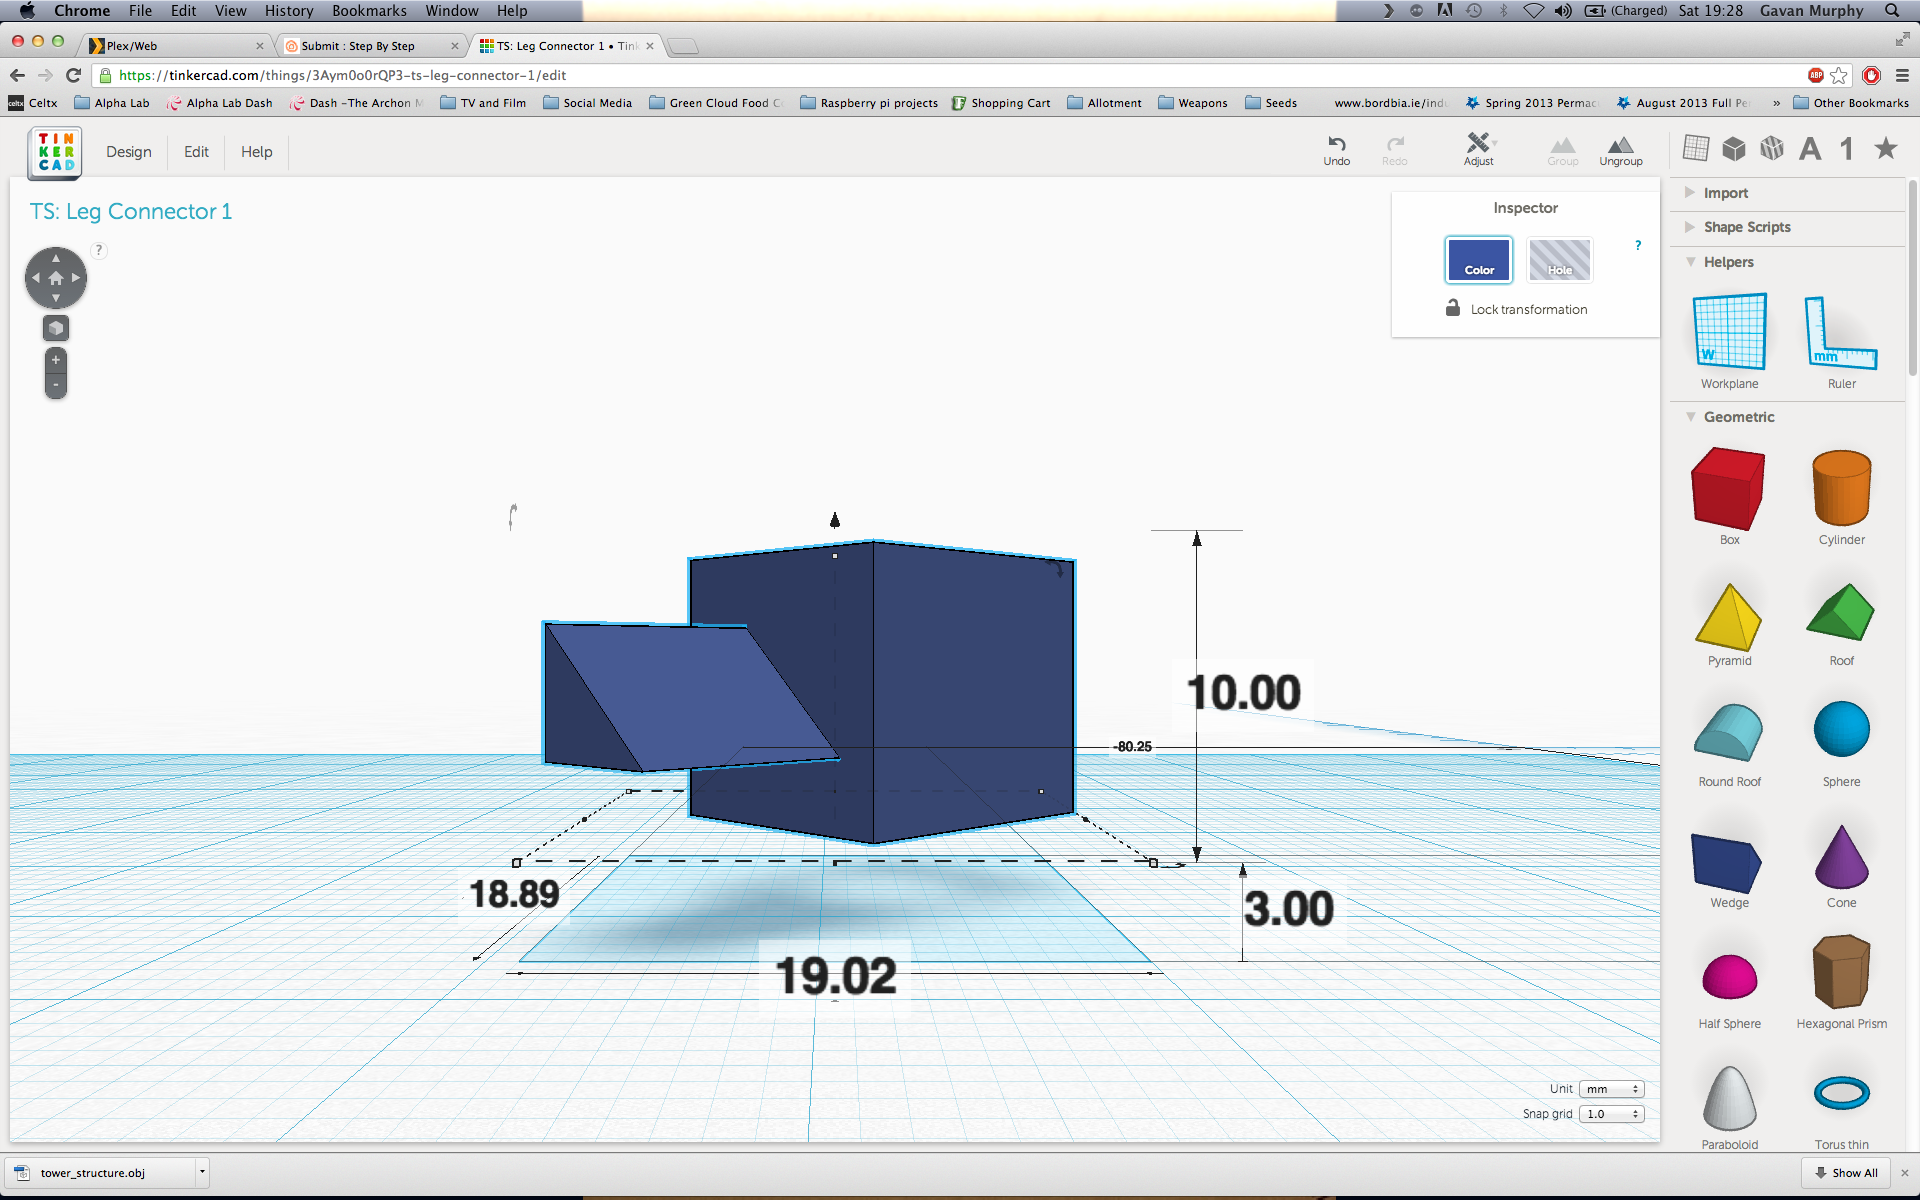Open the macOS Bookmarks menu
This screenshot has width=1920, height=1200.
click(369, 11)
